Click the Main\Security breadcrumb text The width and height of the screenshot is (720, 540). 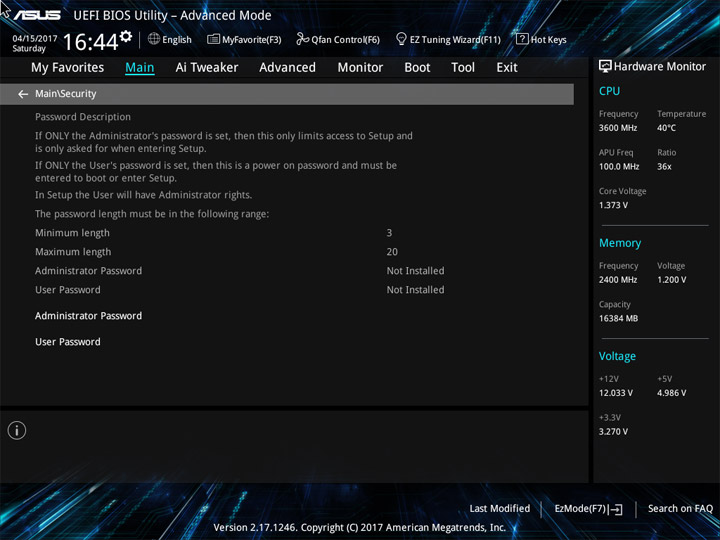click(x=66, y=94)
